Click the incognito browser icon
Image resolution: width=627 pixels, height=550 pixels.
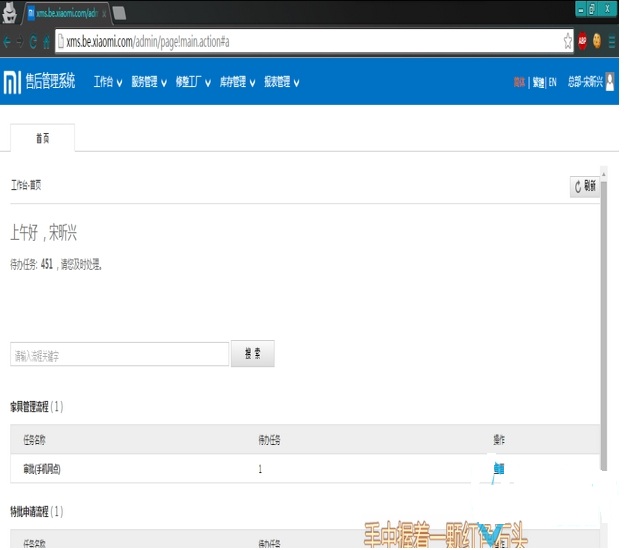click(x=10, y=12)
